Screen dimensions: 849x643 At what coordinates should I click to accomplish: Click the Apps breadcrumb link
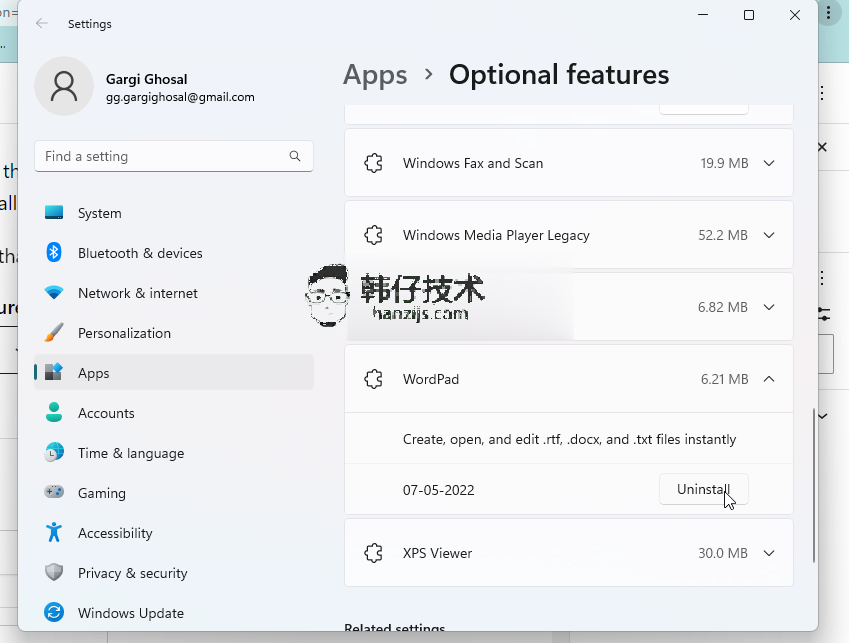tap(375, 75)
